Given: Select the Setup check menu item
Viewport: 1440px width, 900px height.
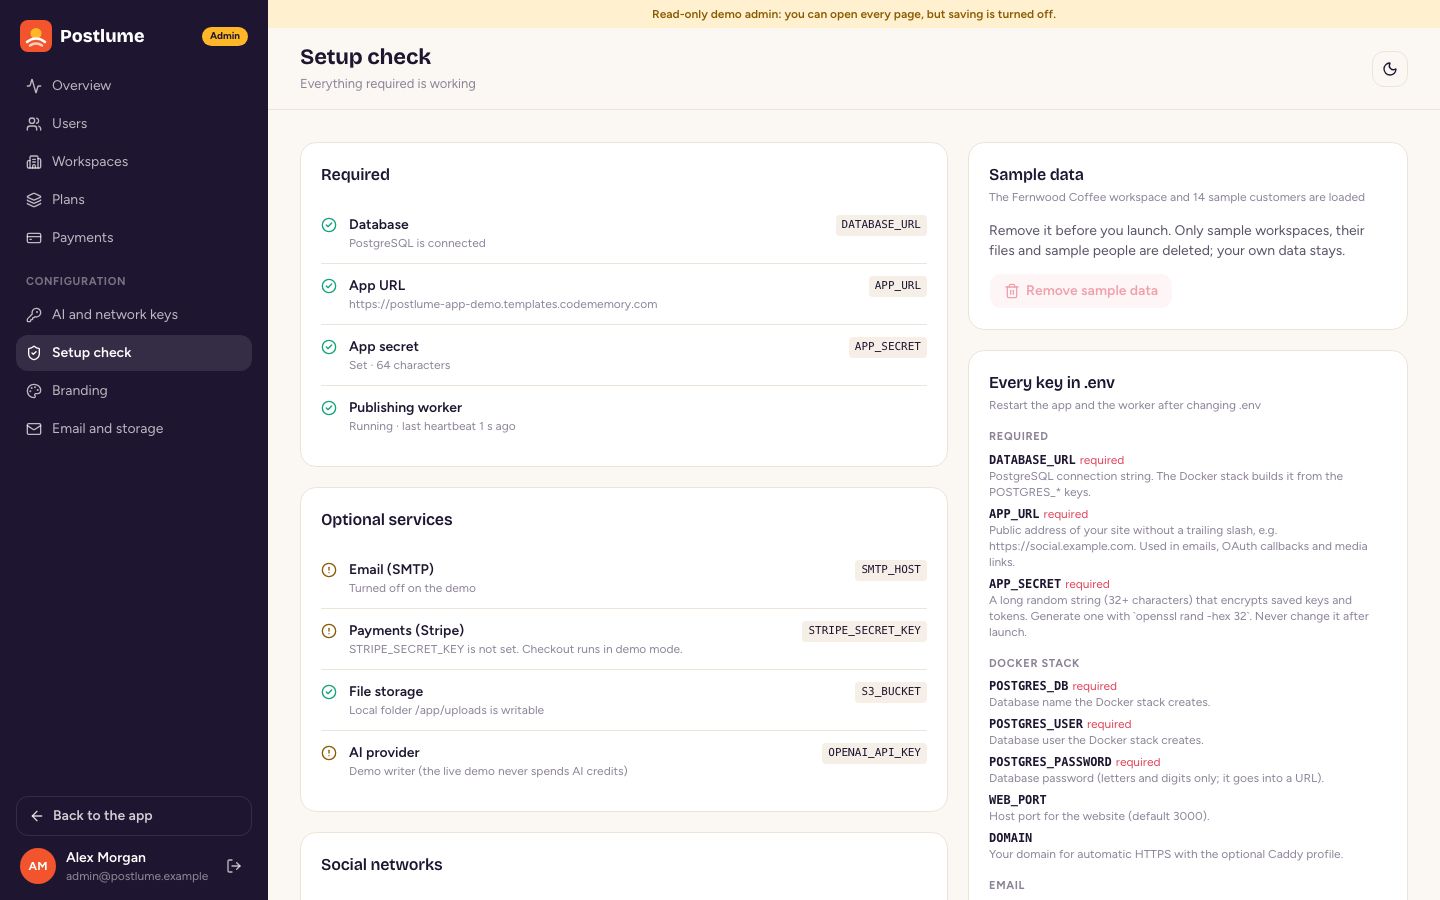Looking at the screenshot, I should (x=134, y=353).
